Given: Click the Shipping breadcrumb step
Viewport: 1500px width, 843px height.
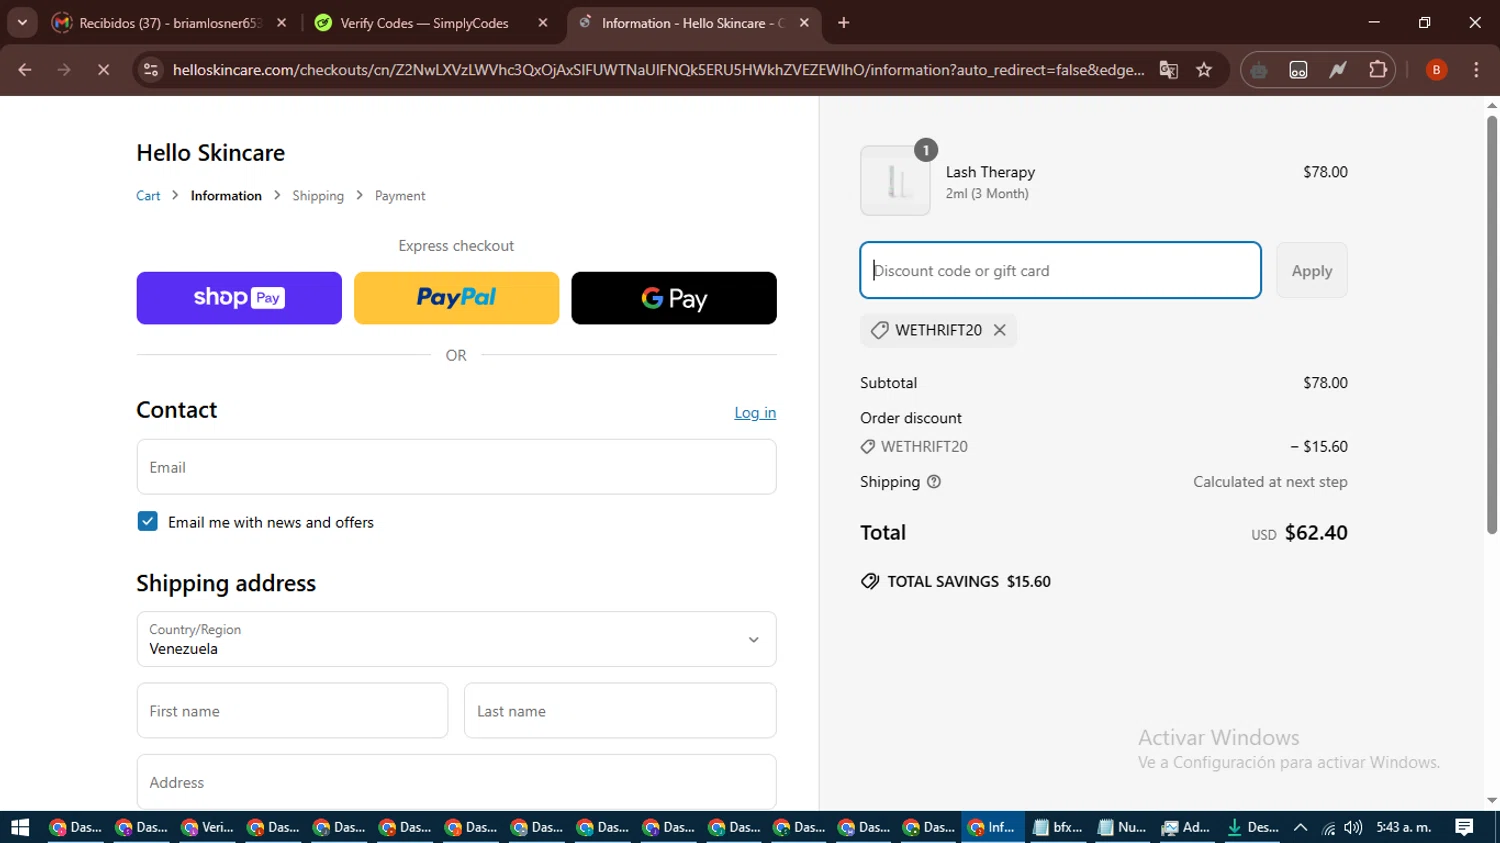Looking at the screenshot, I should (x=318, y=196).
